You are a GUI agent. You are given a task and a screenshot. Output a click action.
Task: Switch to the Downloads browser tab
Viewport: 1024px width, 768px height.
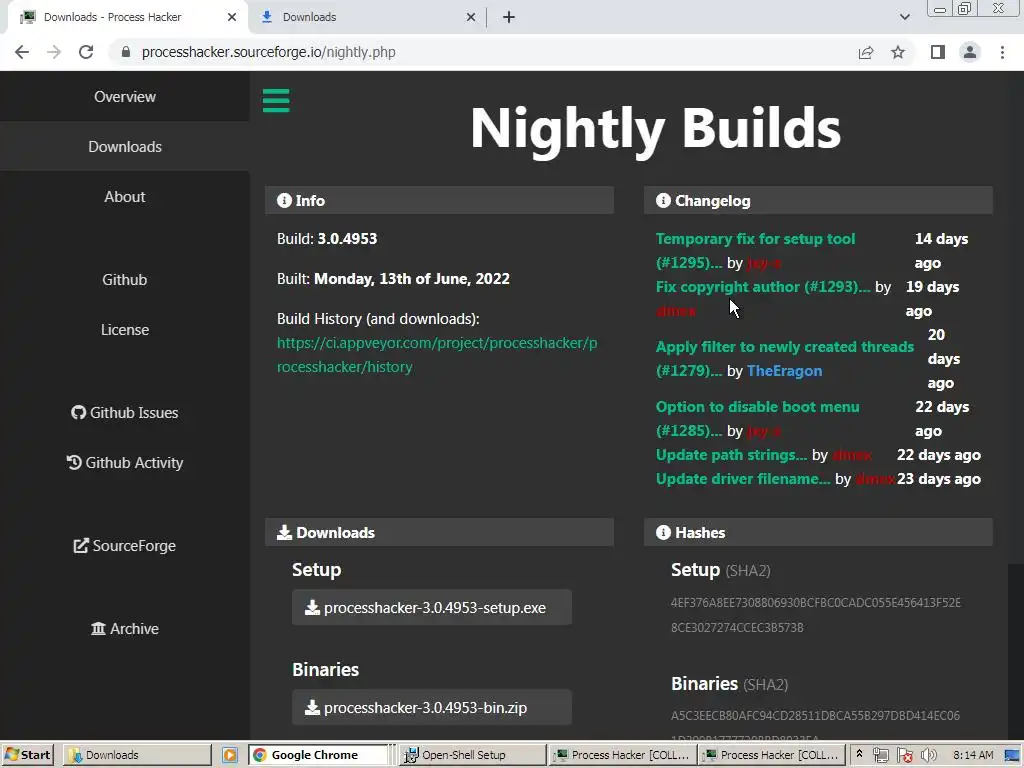tap(366, 17)
